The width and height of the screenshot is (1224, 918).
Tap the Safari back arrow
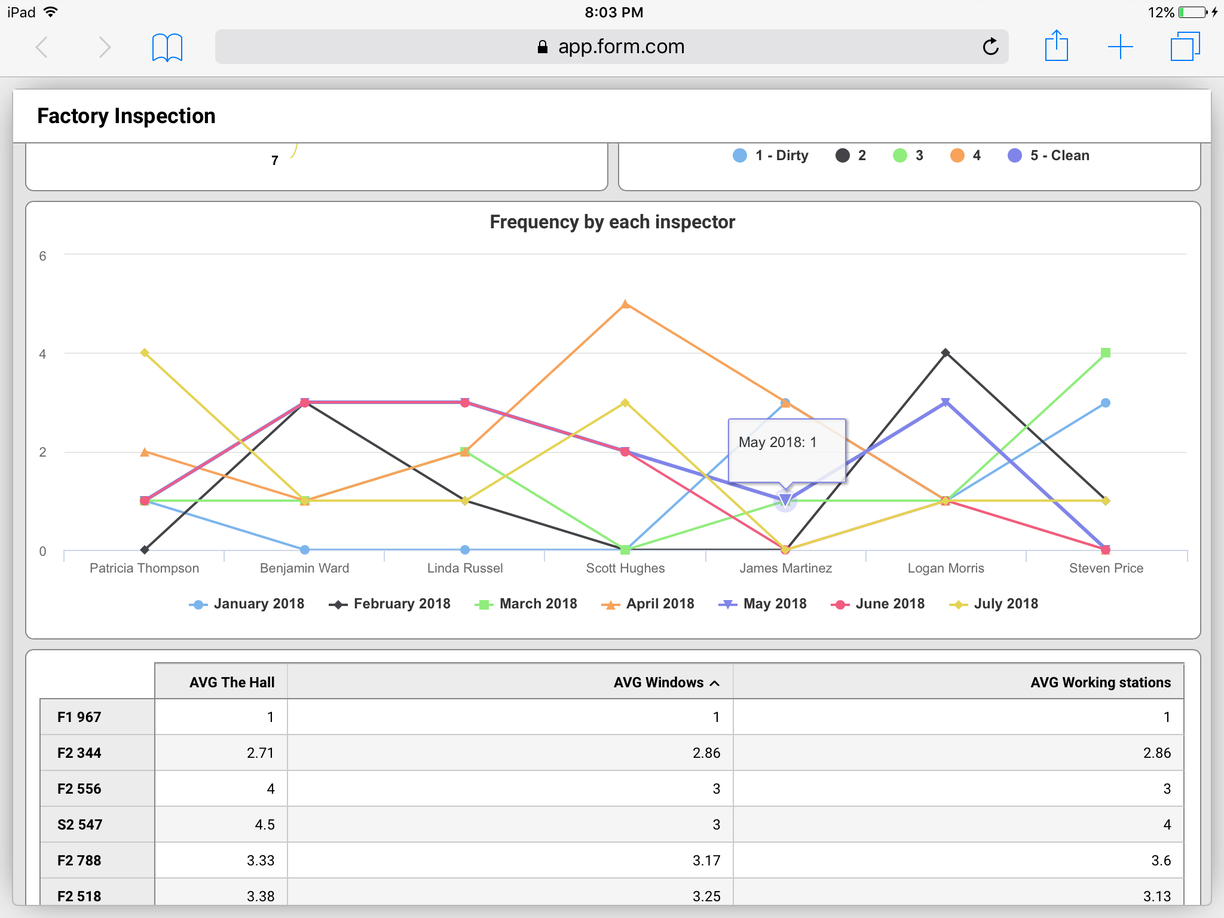click(x=42, y=47)
